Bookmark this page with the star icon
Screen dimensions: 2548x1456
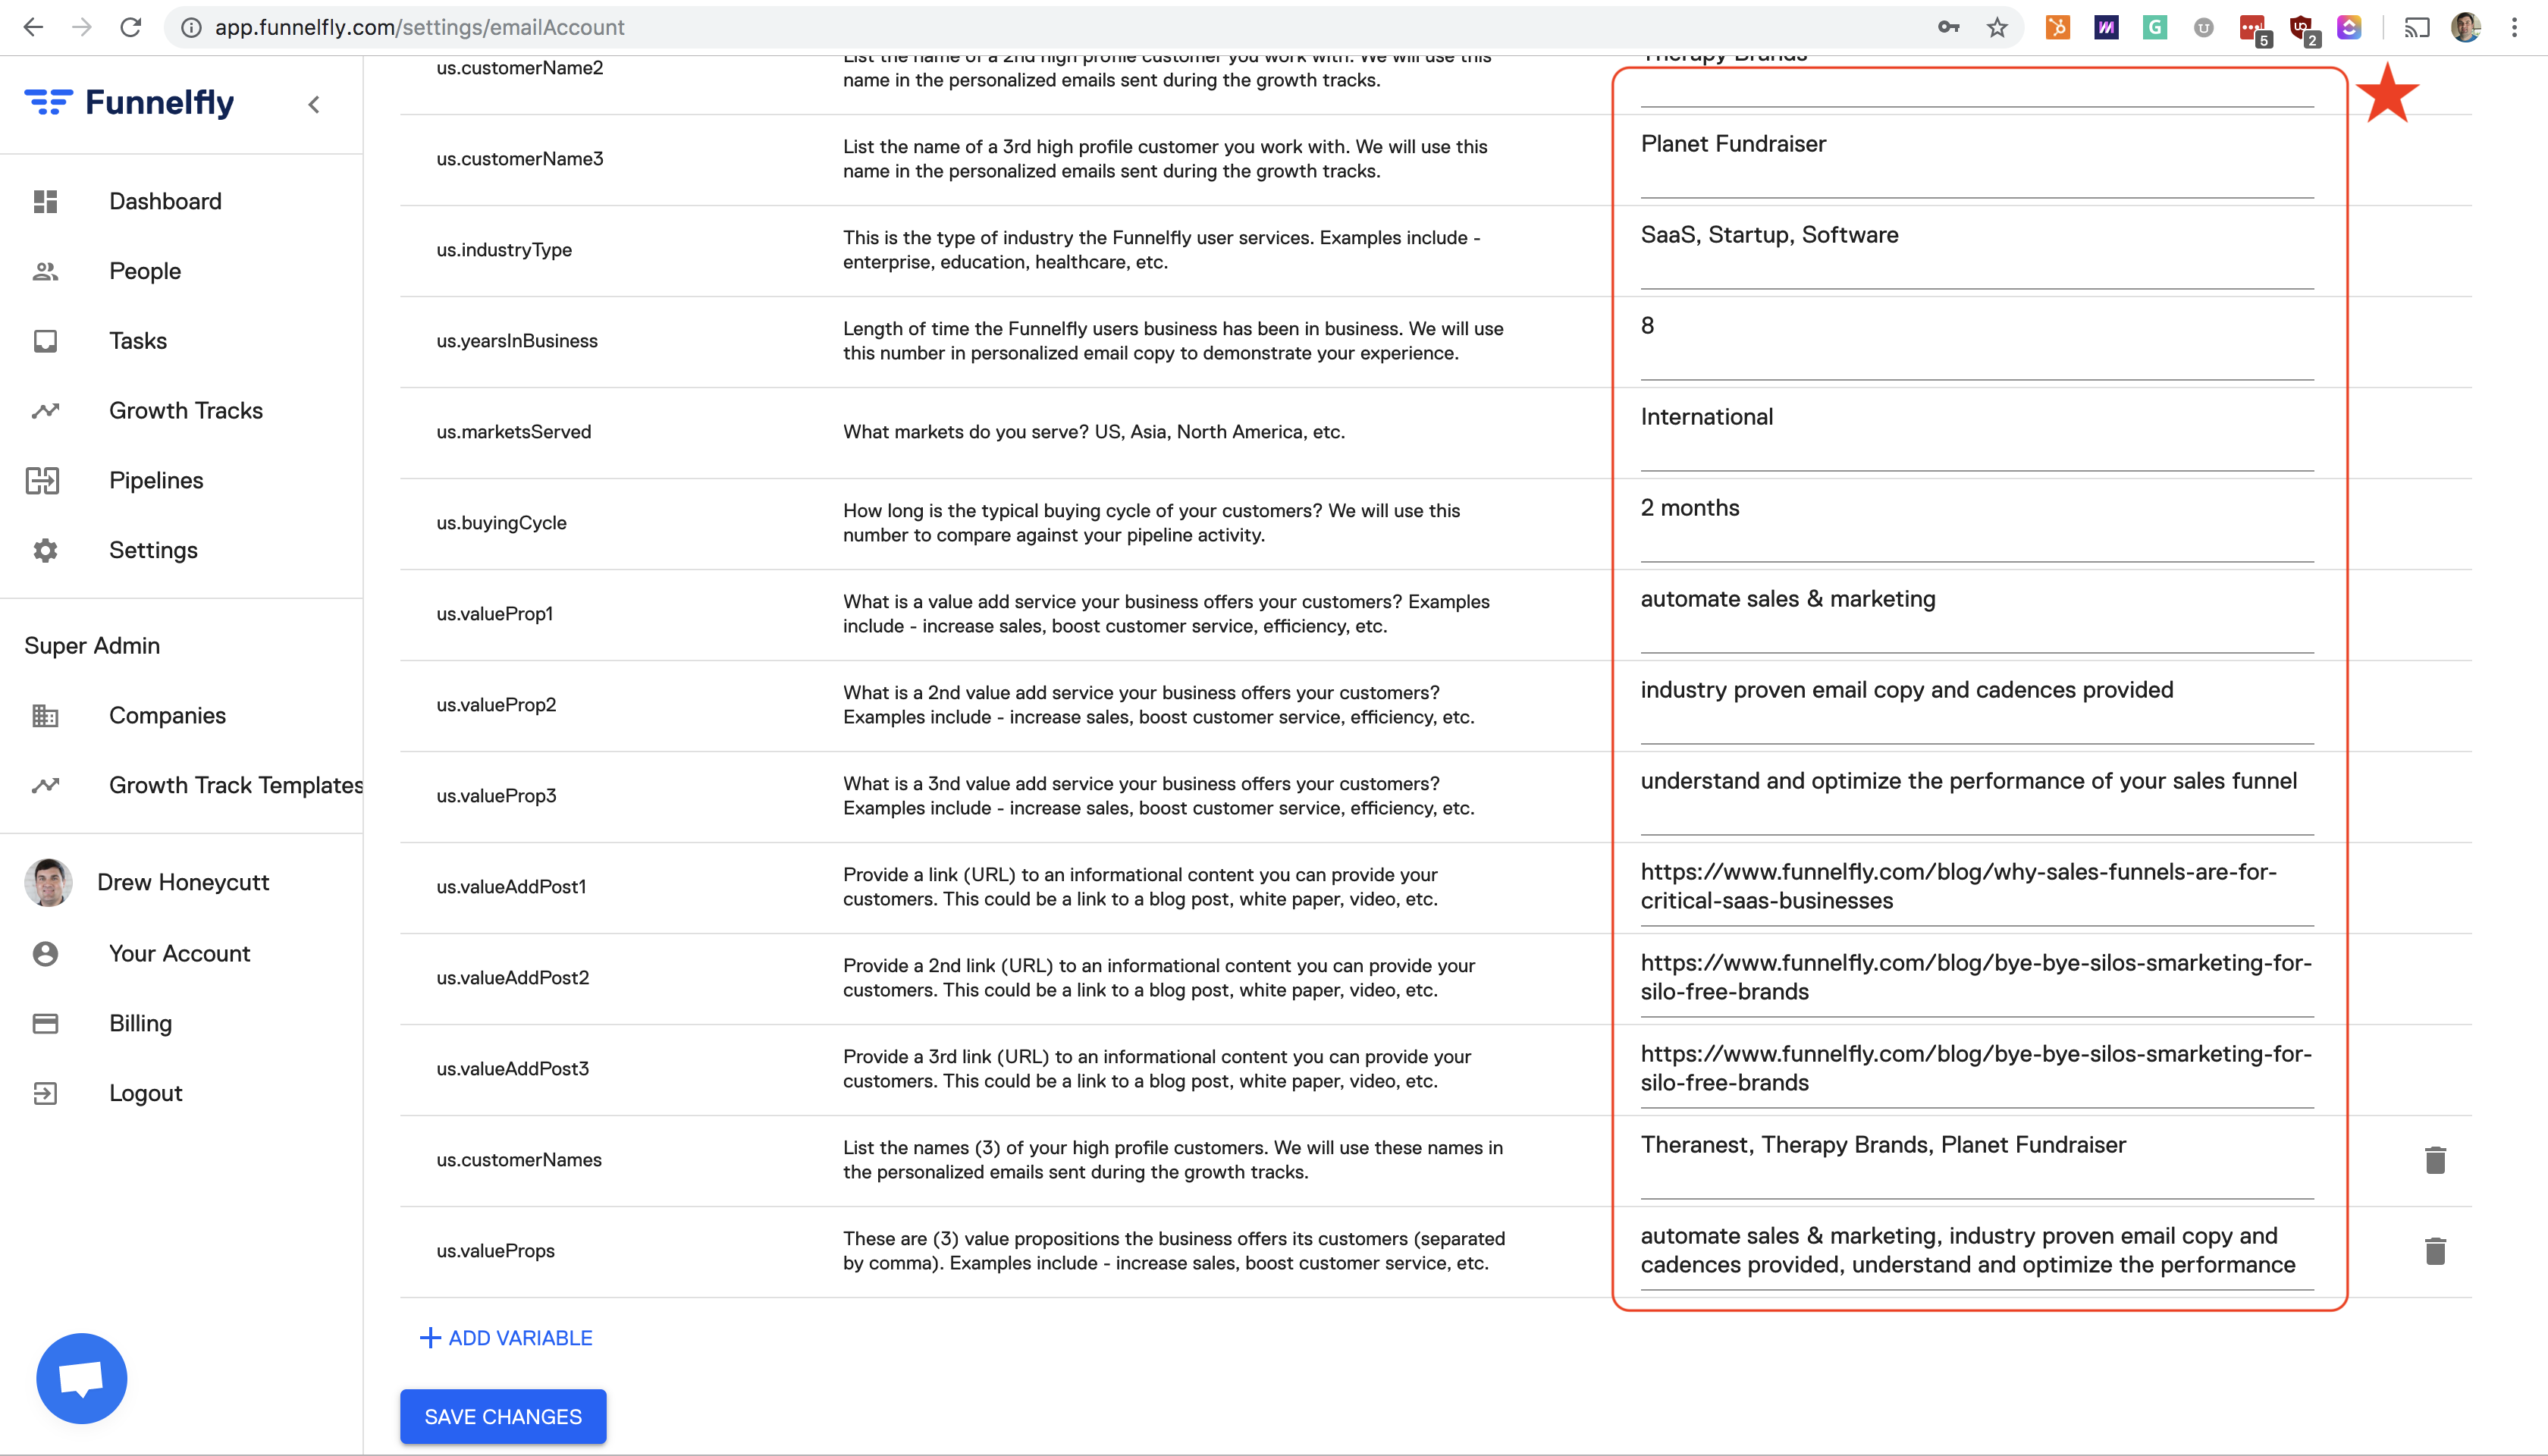[x=1997, y=27]
